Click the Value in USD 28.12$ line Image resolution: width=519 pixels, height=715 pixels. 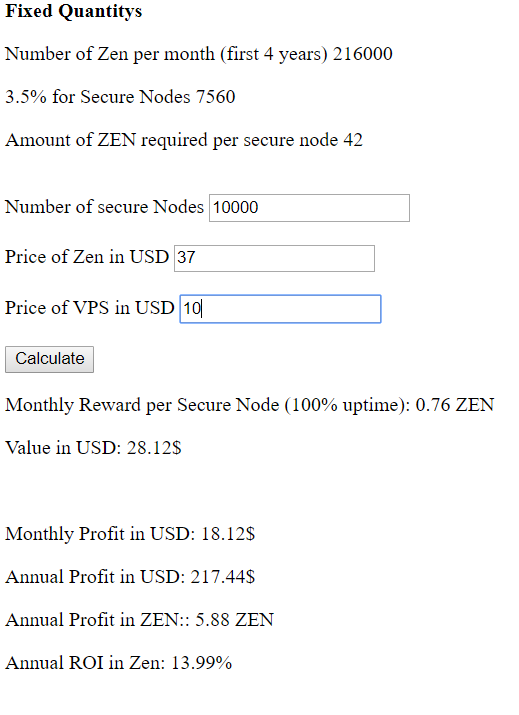click(93, 448)
